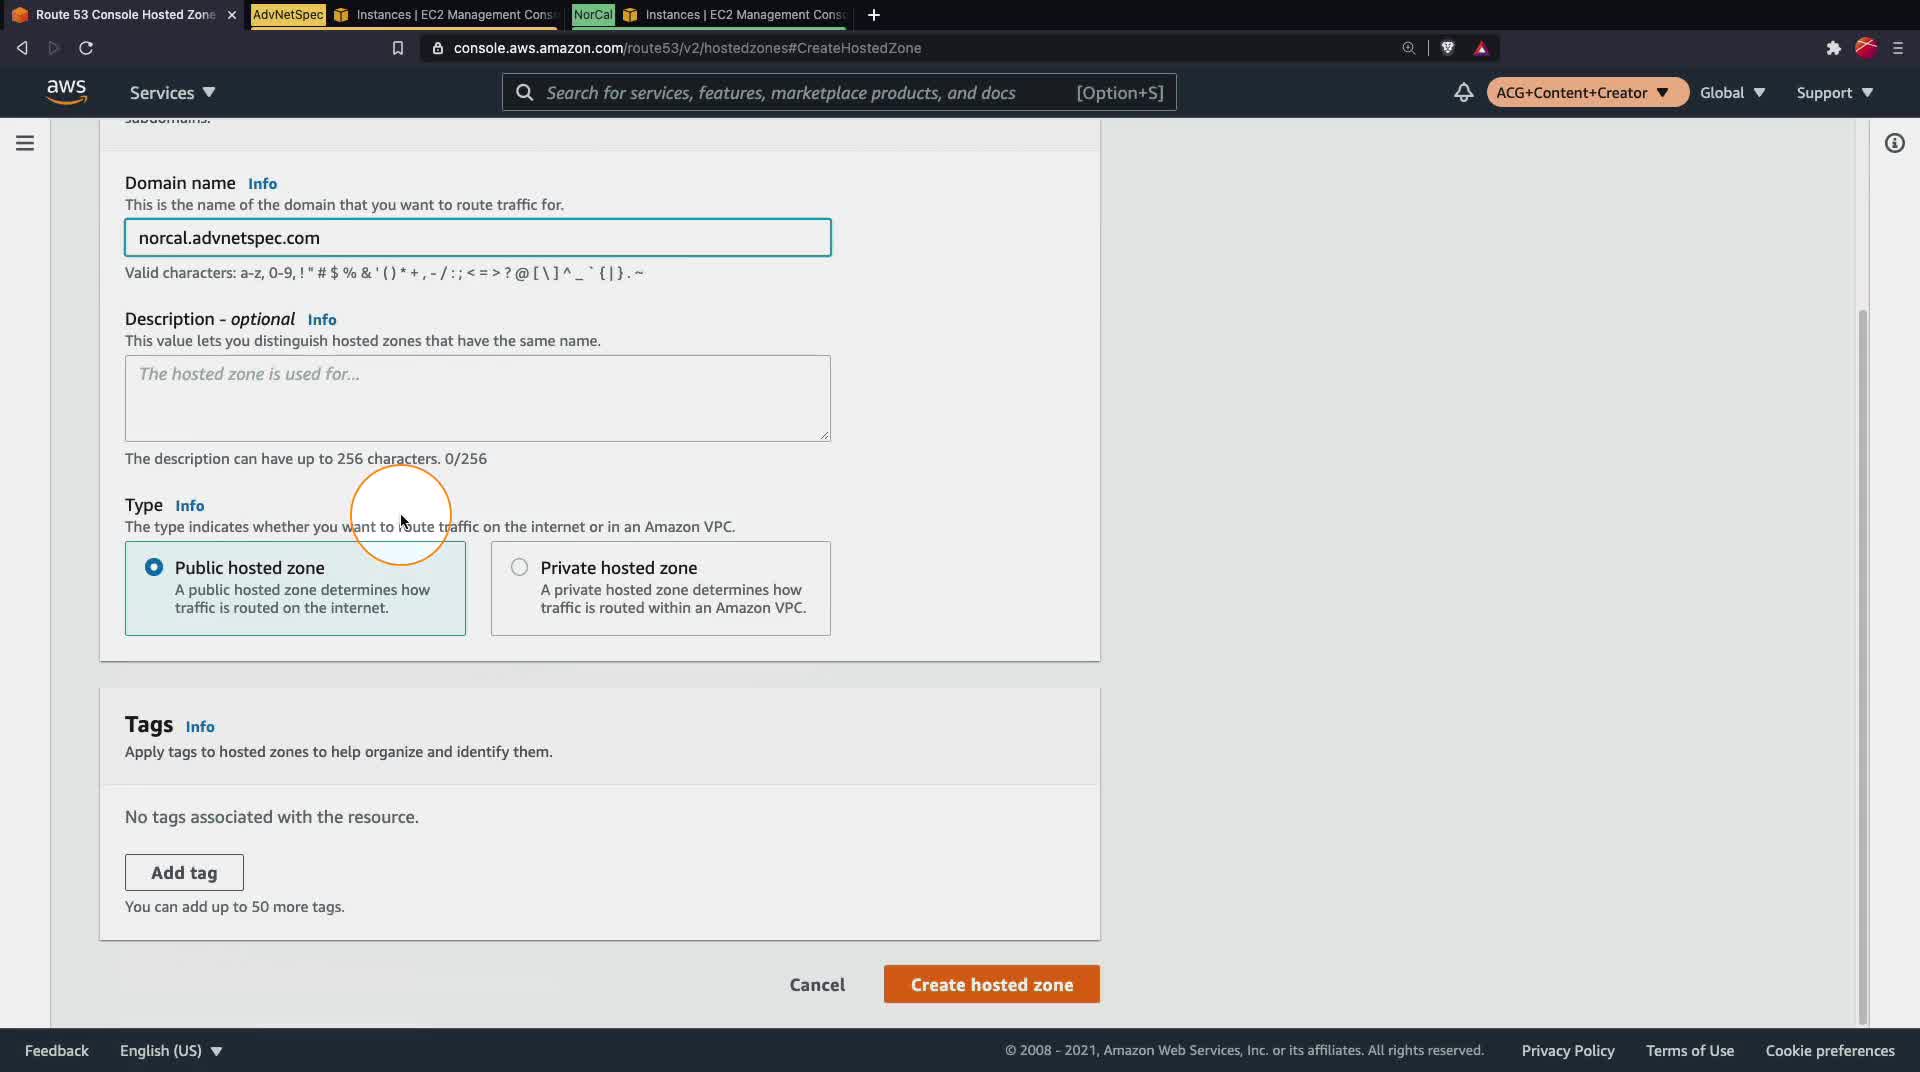Bookmark this page icon
This screenshot has width=1920, height=1072.
click(398, 48)
